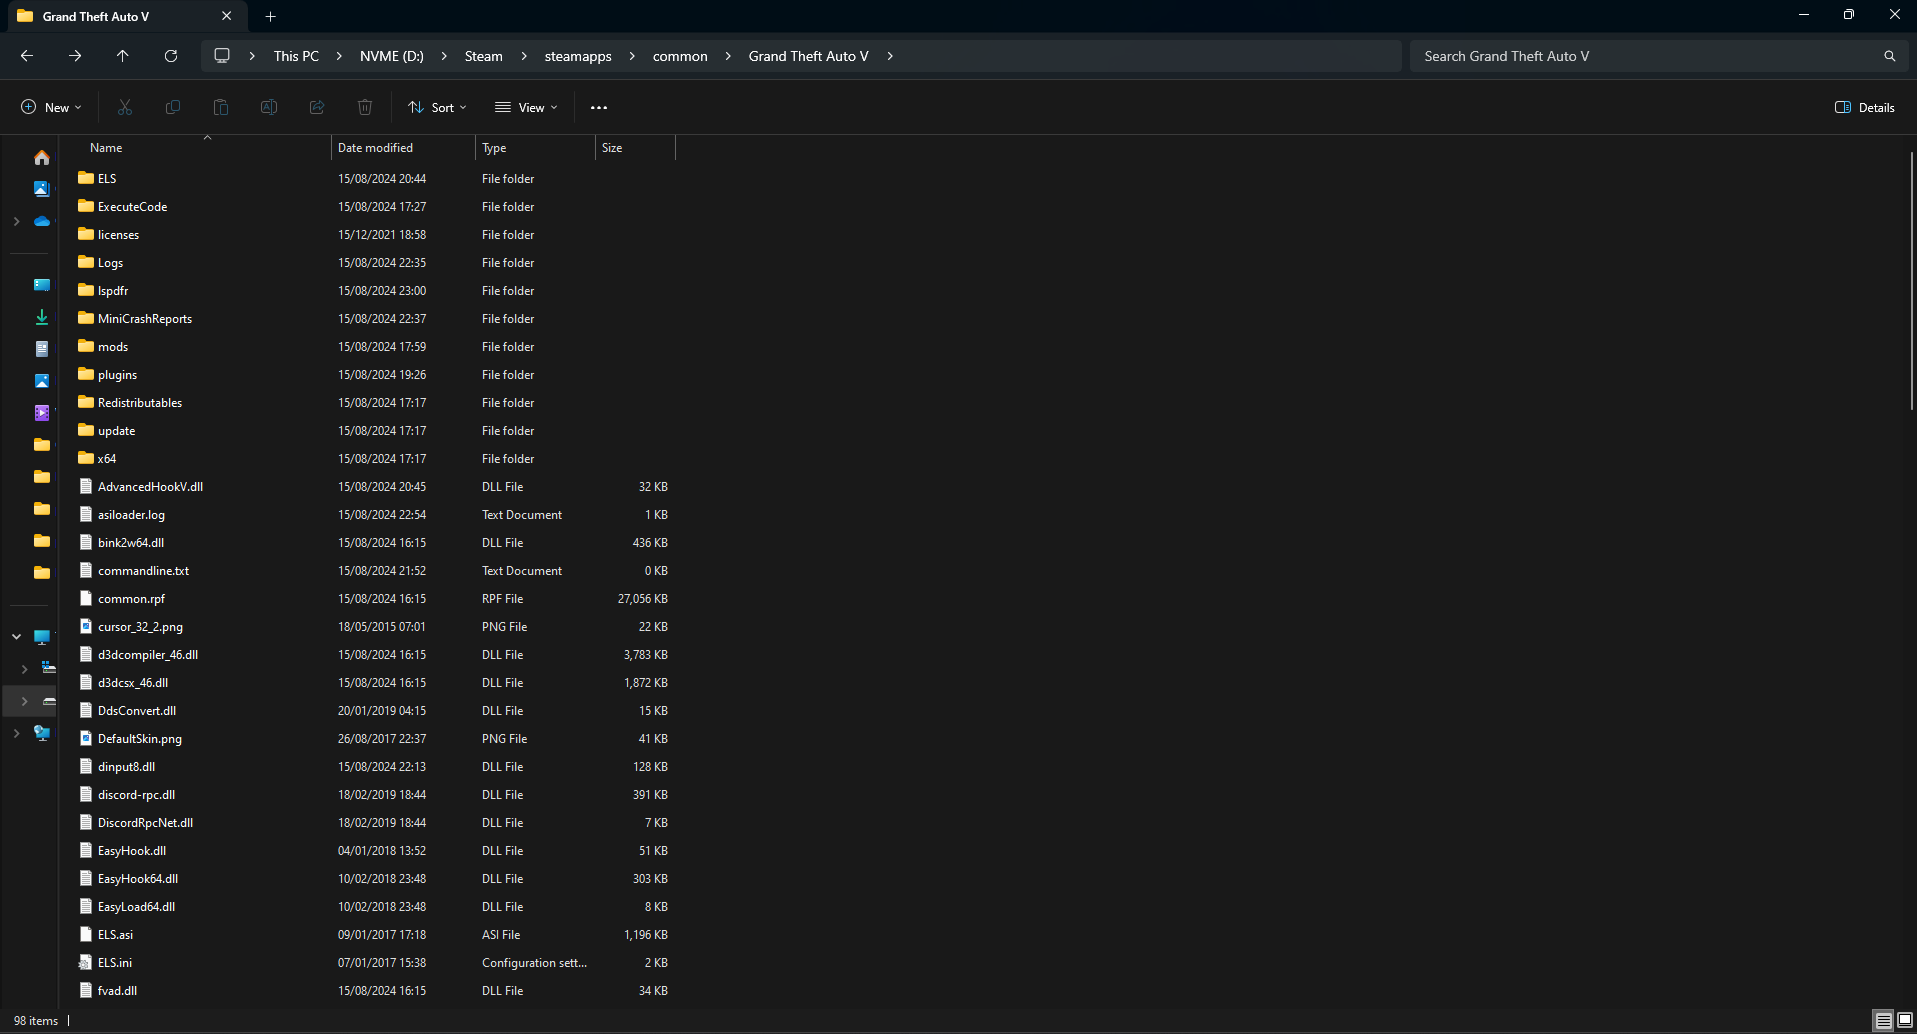Open Downloads icon in sidebar
The image size is (1917, 1034).
click(x=42, y=317)
